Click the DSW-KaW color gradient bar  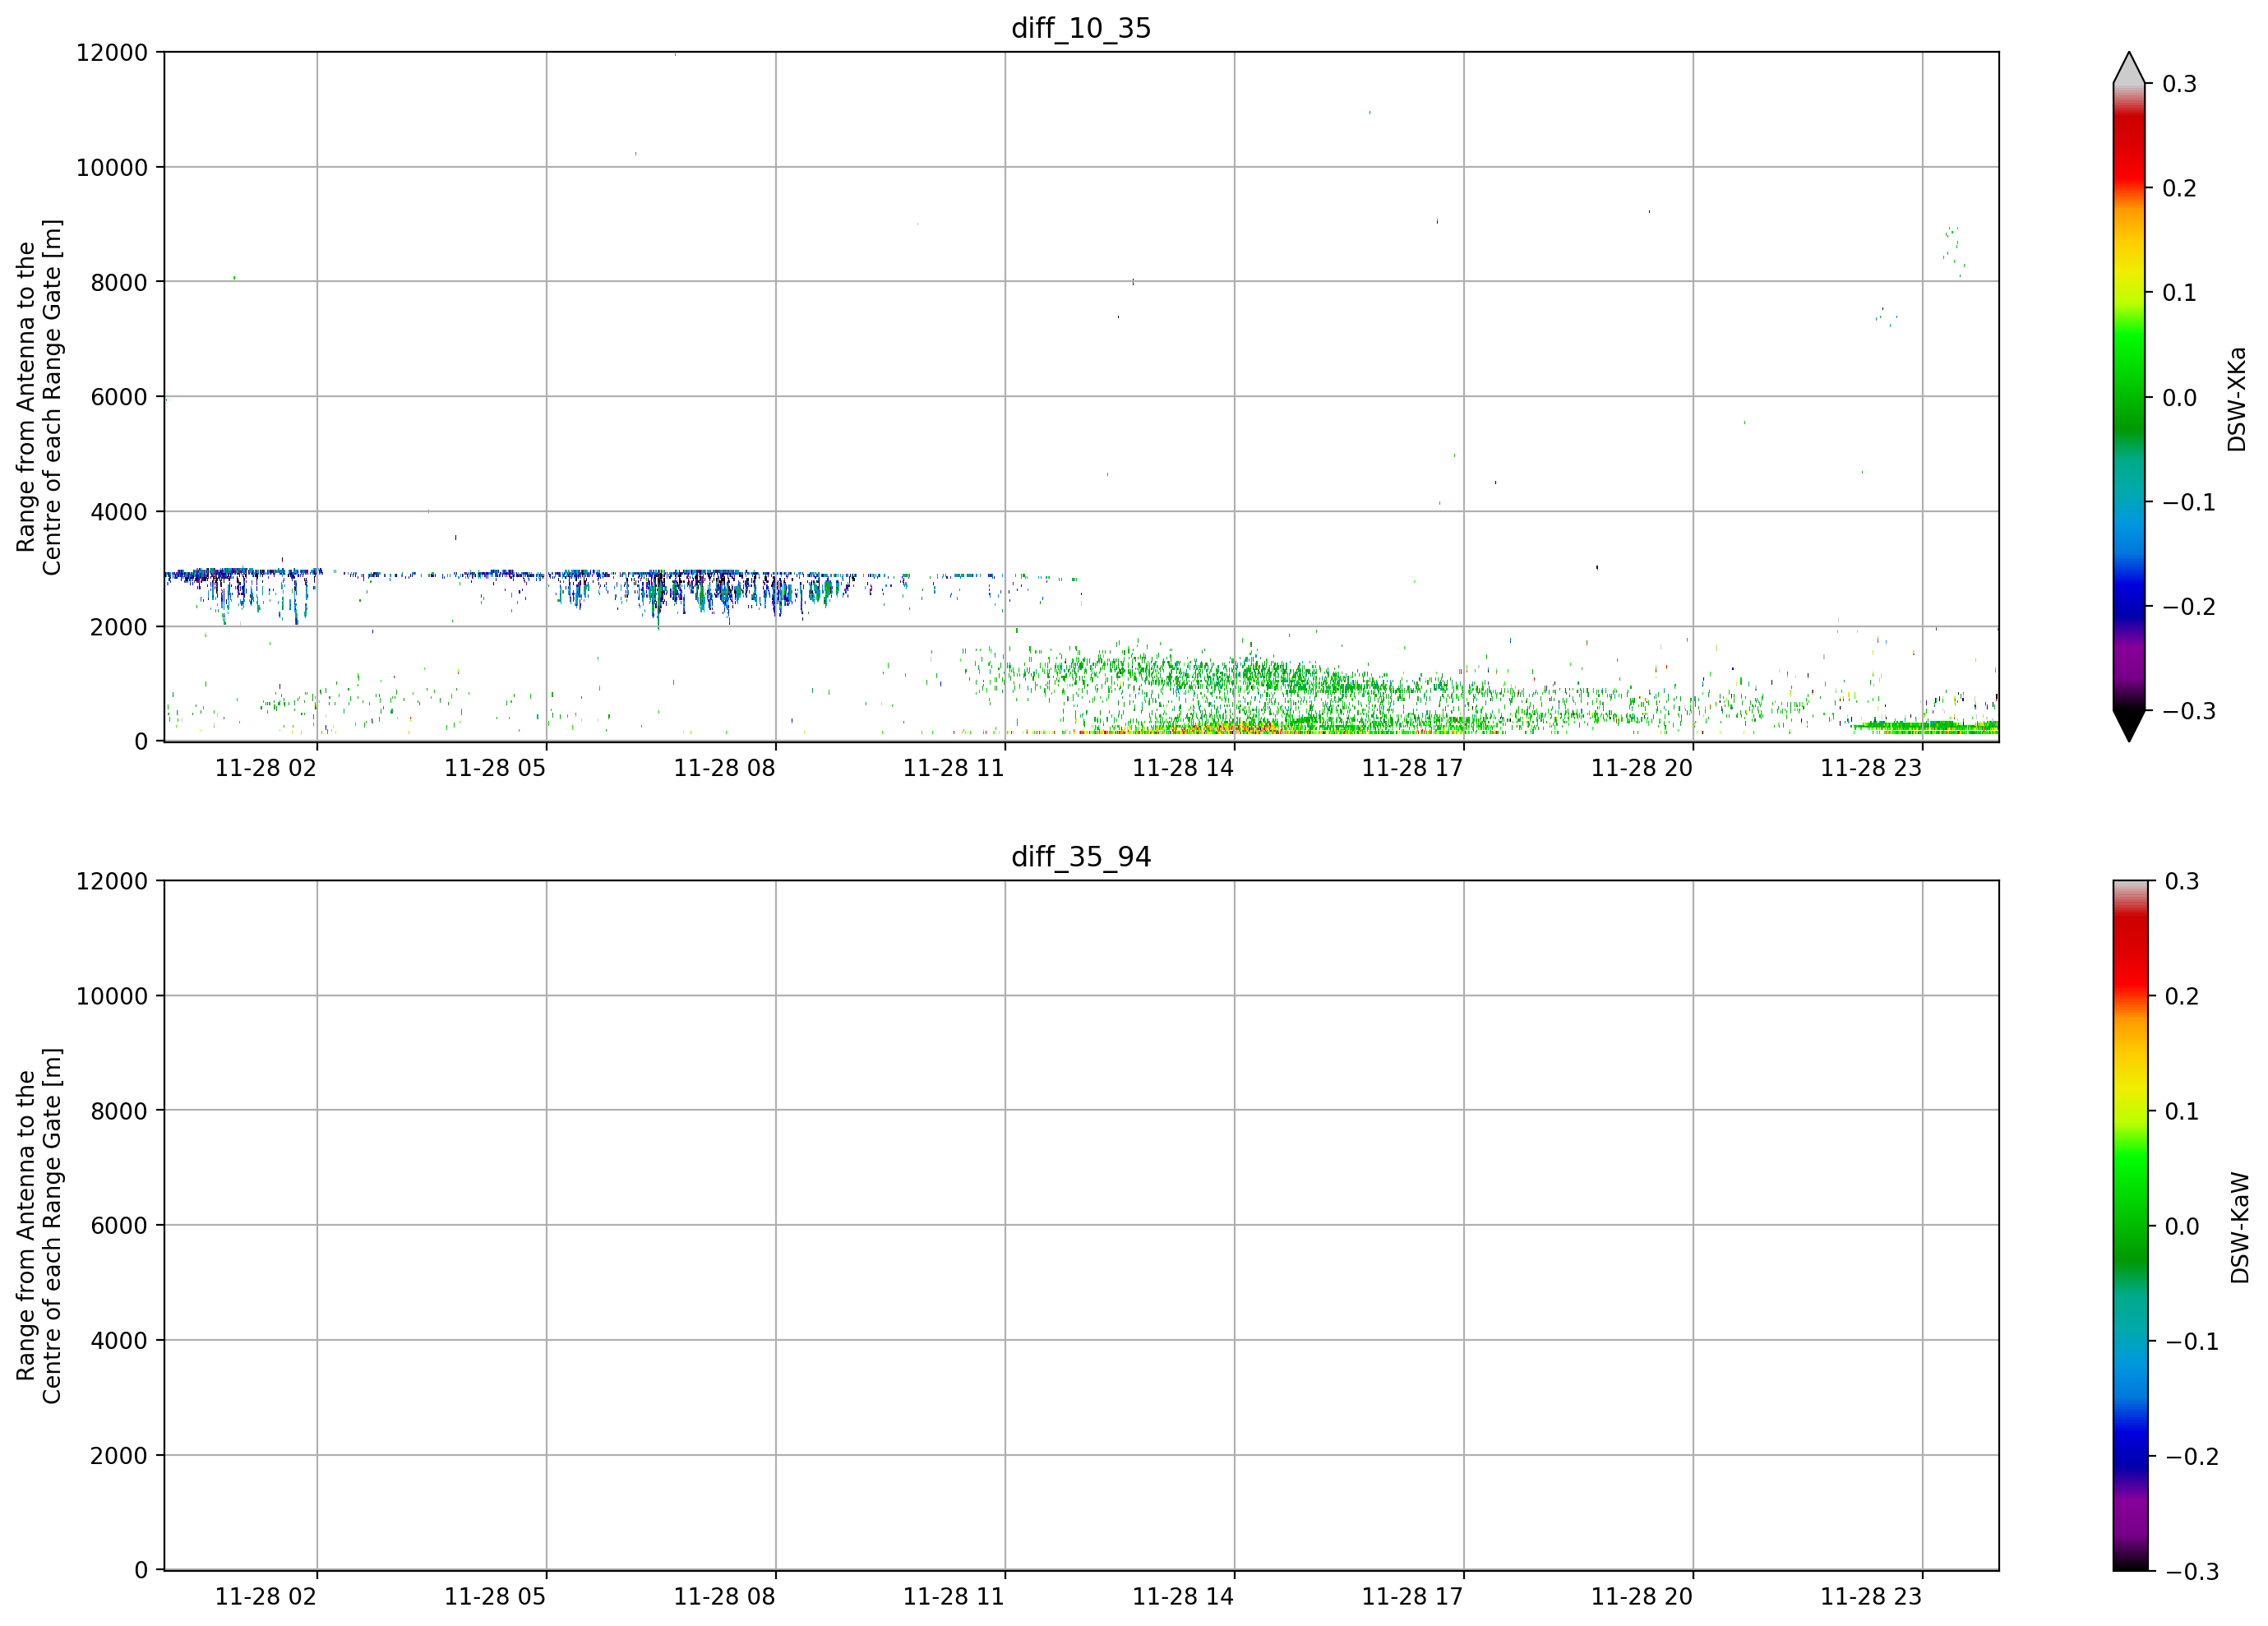2129,1226
